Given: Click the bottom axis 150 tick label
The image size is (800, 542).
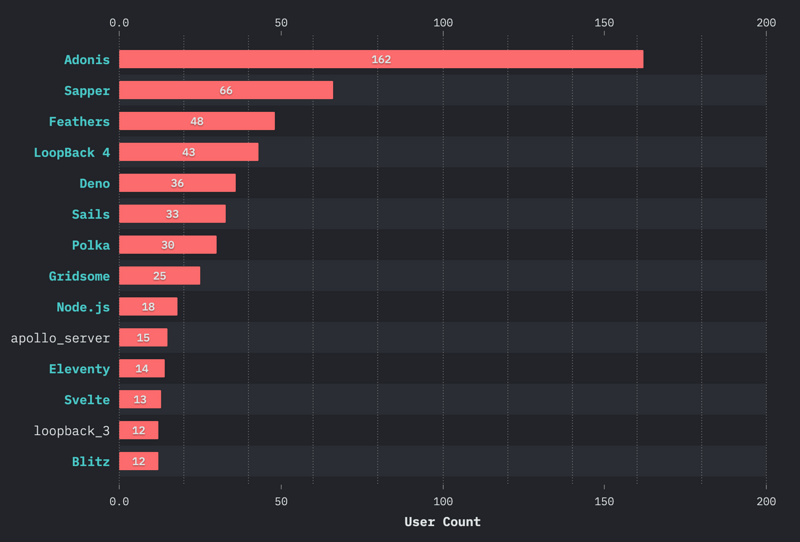Looking at the screenshot, I should click(x=604, y=501).
